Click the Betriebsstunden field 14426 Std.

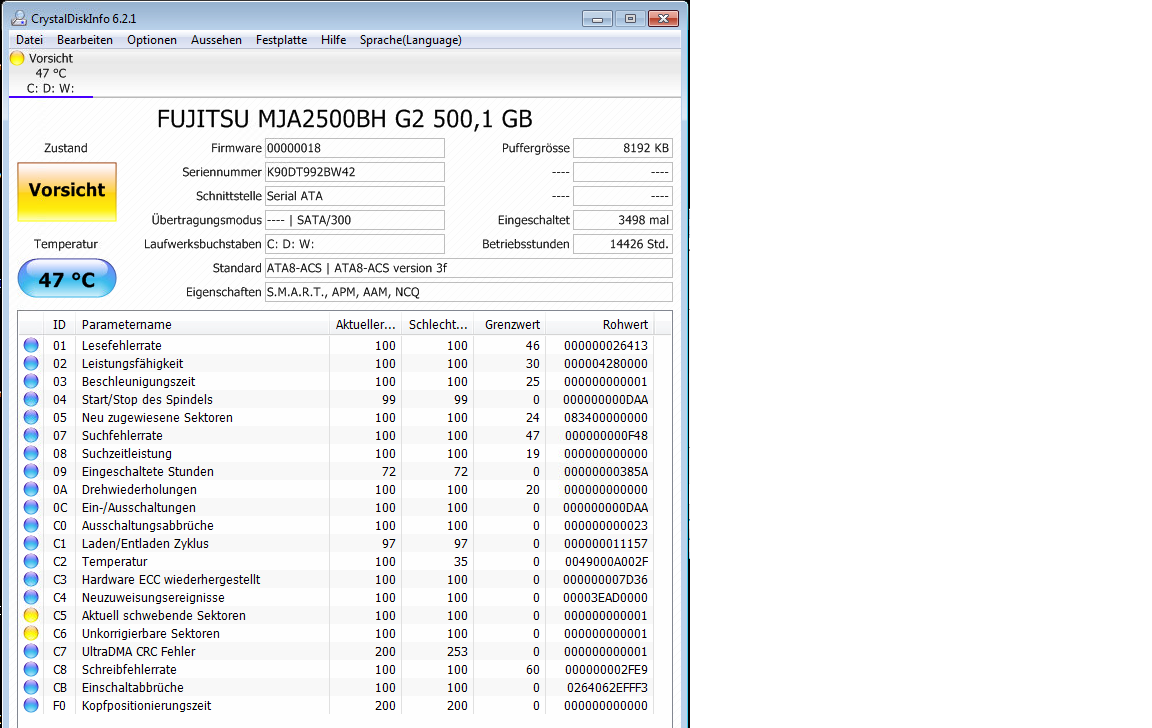(623, 244)
